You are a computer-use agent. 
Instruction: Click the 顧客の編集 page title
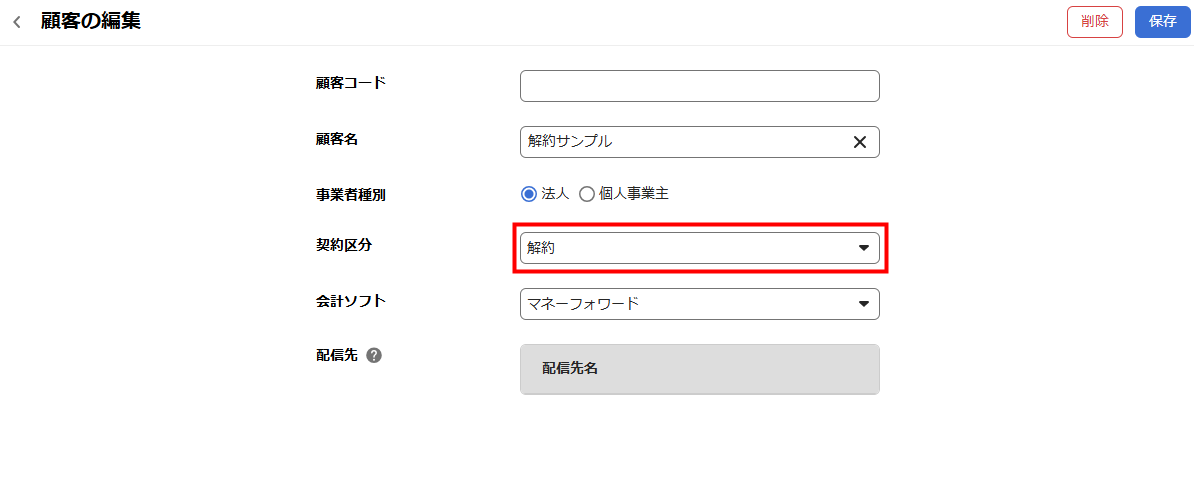pos(90,21)
